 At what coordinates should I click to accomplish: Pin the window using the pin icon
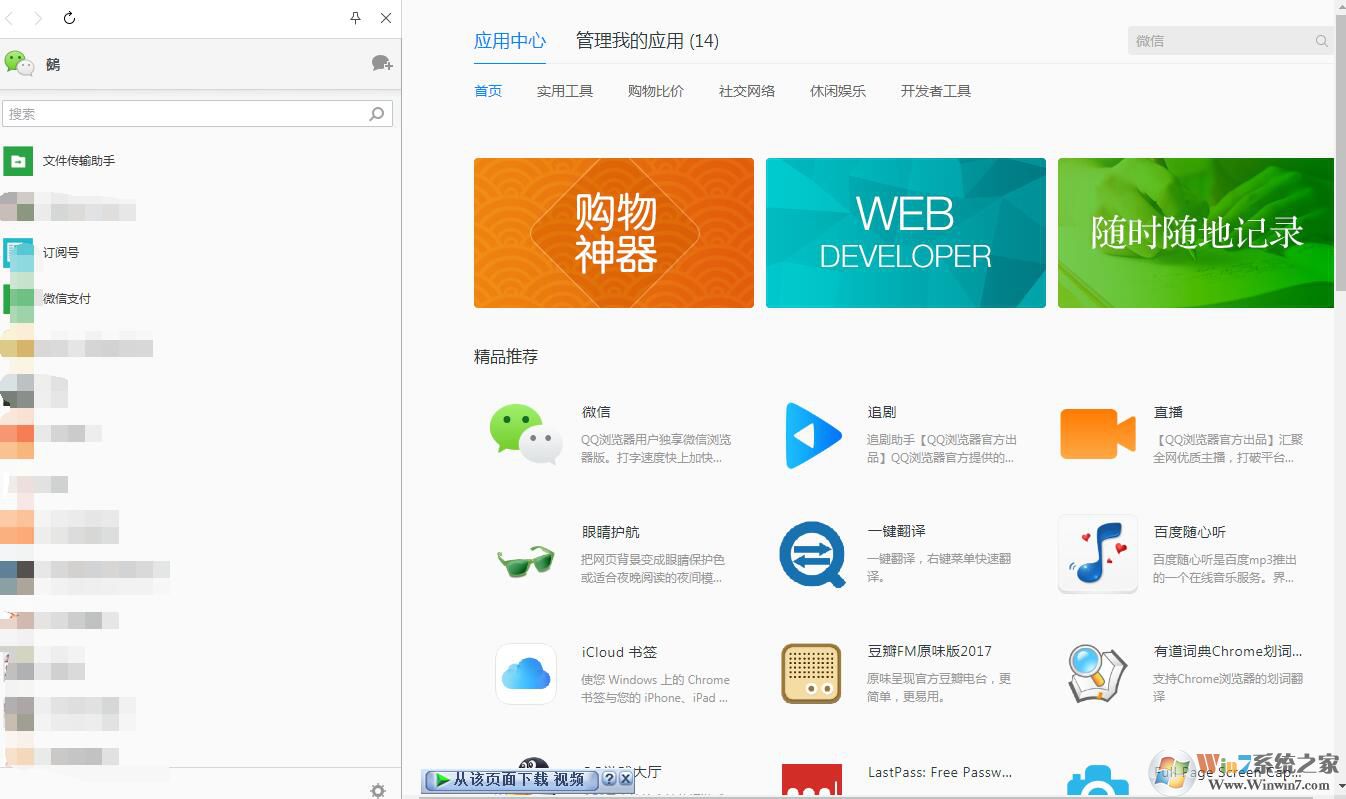(x=354, y=18)
